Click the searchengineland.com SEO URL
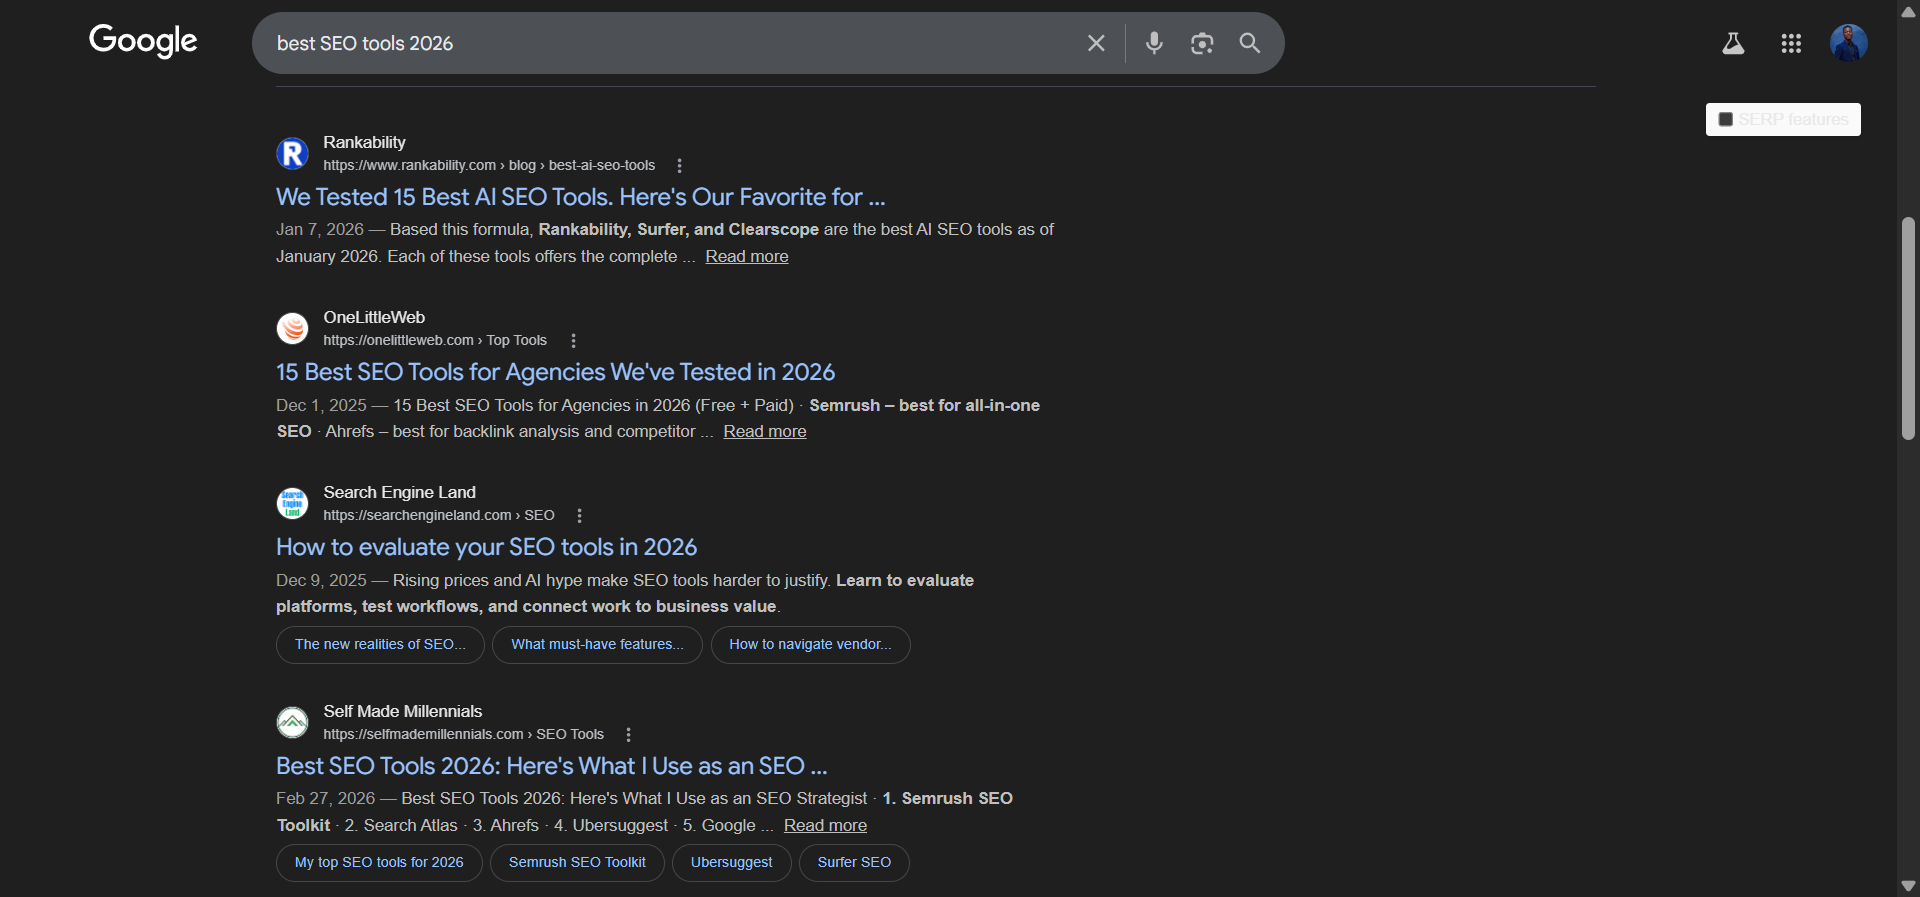Screen dimensions: 1920x897 438,516
